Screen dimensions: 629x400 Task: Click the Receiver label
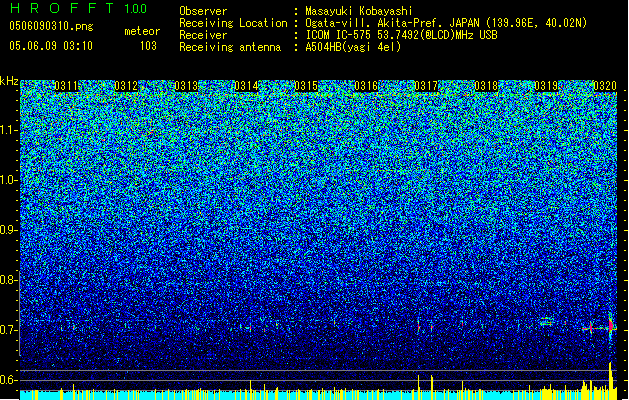point(203,35)
